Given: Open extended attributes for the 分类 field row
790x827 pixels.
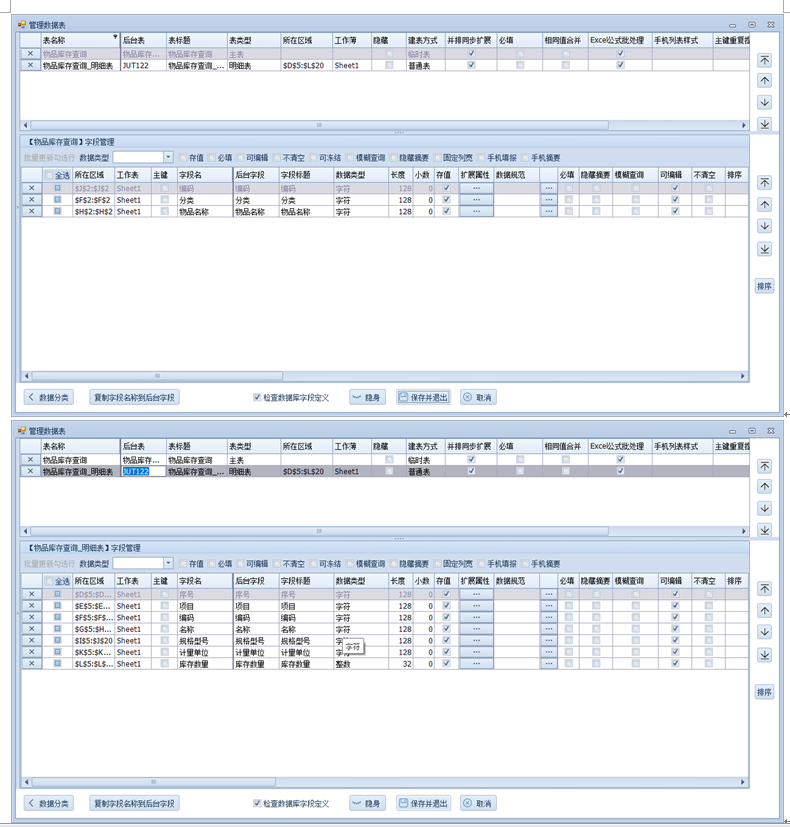Looking at the screenshot, I should pyautogui.click(x=476, y=200).
